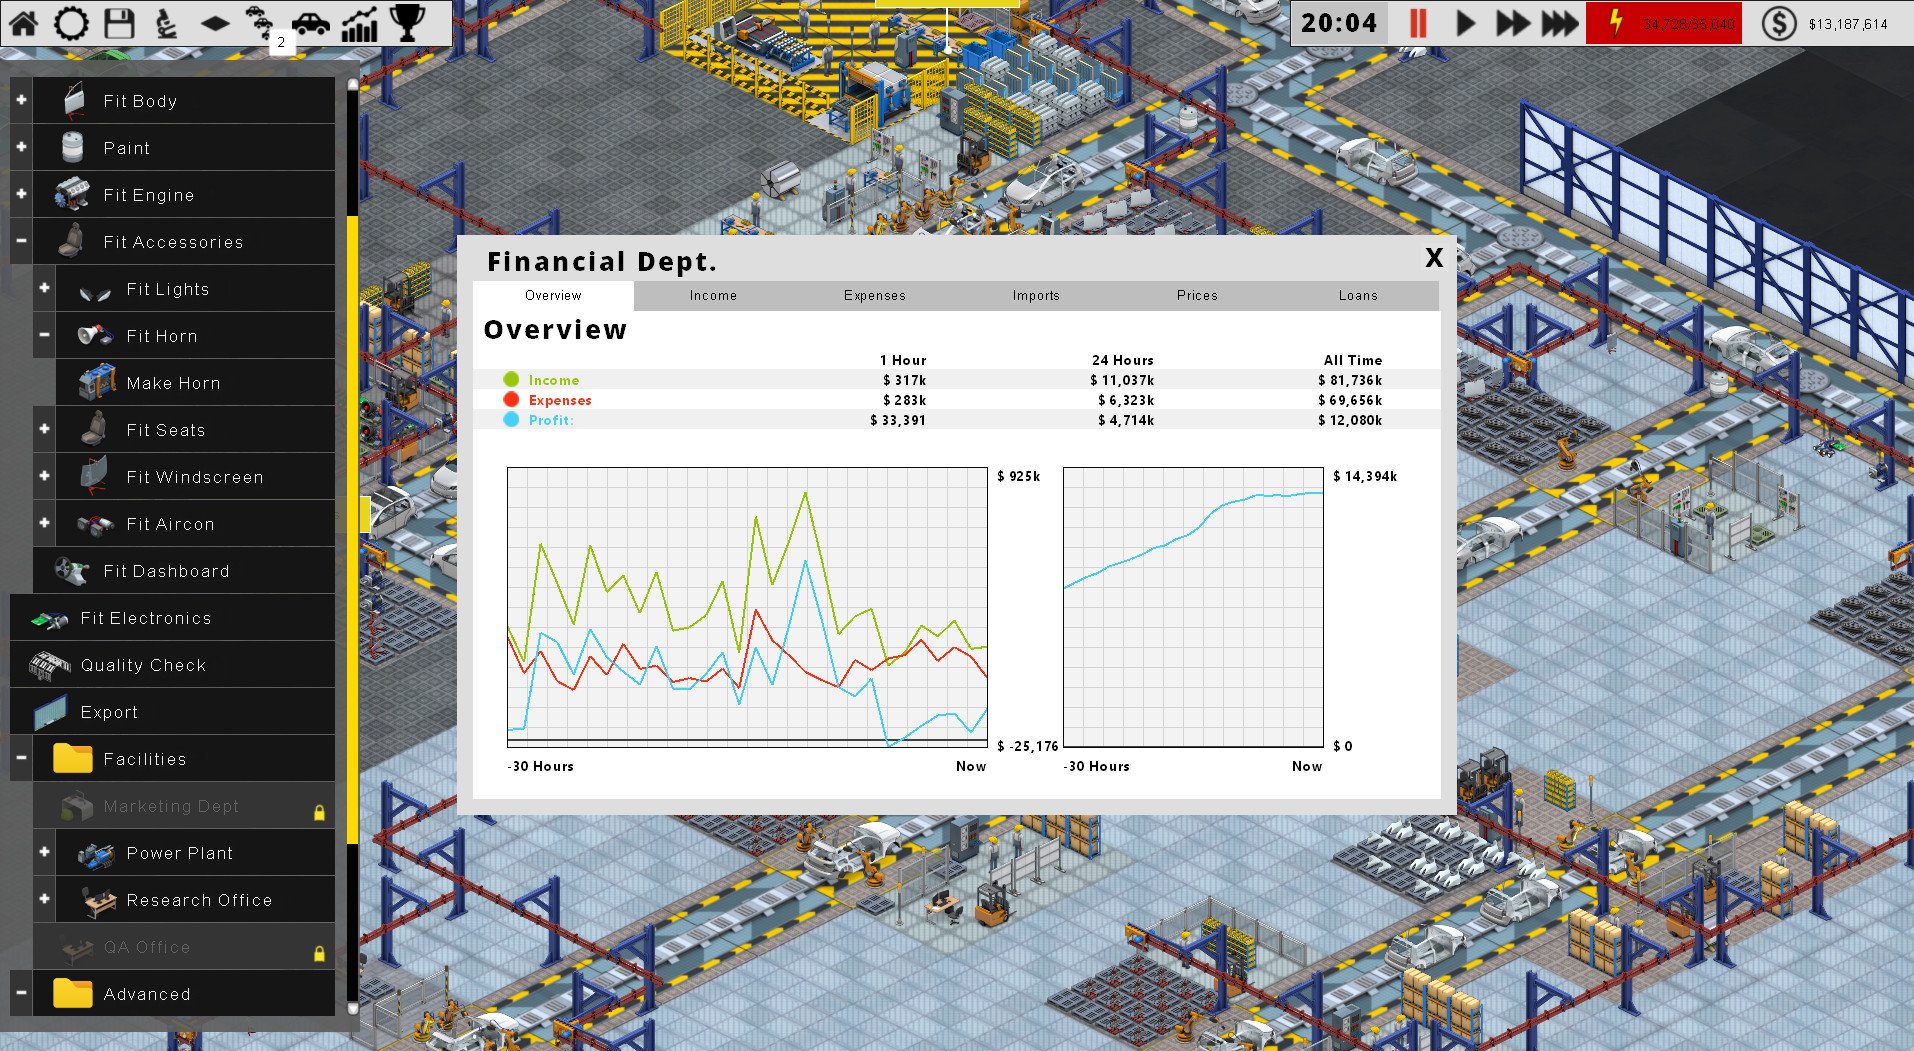Open achievements trophy icon
This screenshot has width=1914, height=1051.
[x=407, y=22]
